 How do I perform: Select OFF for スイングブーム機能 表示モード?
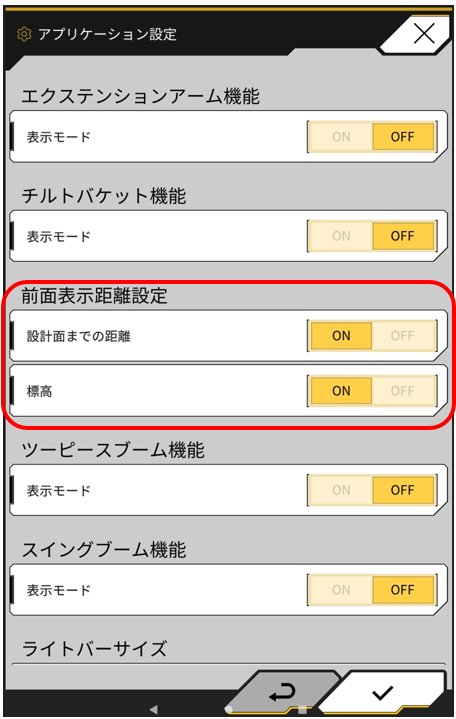point(403,590)
